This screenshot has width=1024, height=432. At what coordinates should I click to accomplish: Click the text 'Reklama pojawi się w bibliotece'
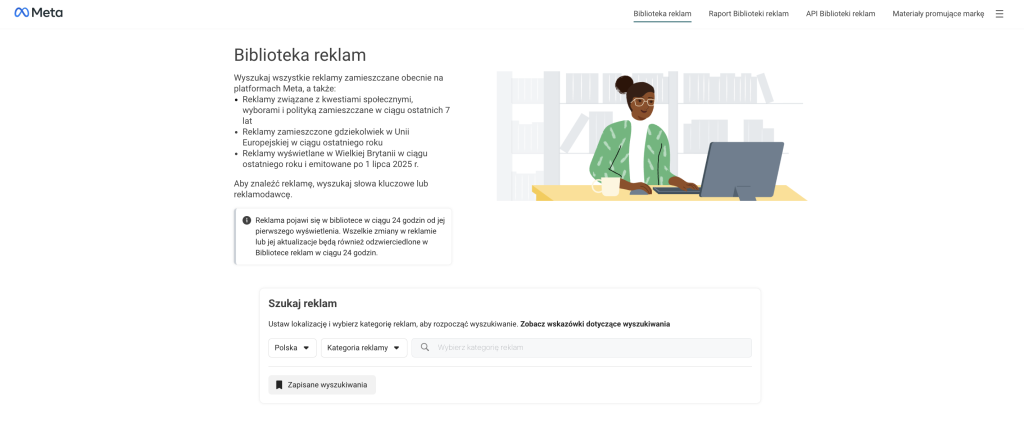point(310,220)
